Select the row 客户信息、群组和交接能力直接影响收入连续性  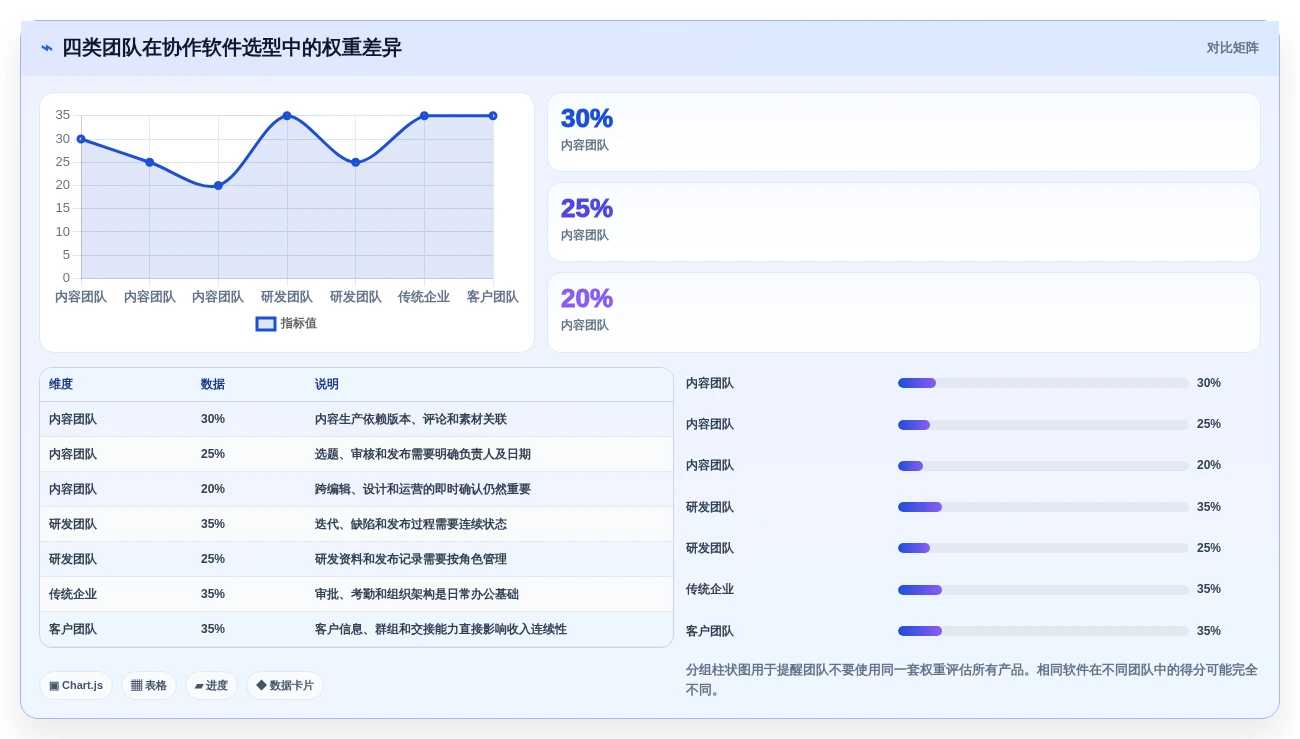[x=356, y=629]
